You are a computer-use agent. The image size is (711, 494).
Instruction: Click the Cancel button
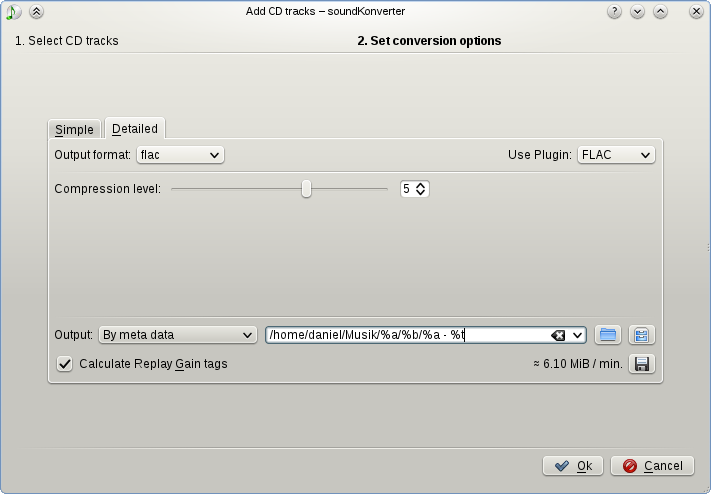[x=652, y=466]
